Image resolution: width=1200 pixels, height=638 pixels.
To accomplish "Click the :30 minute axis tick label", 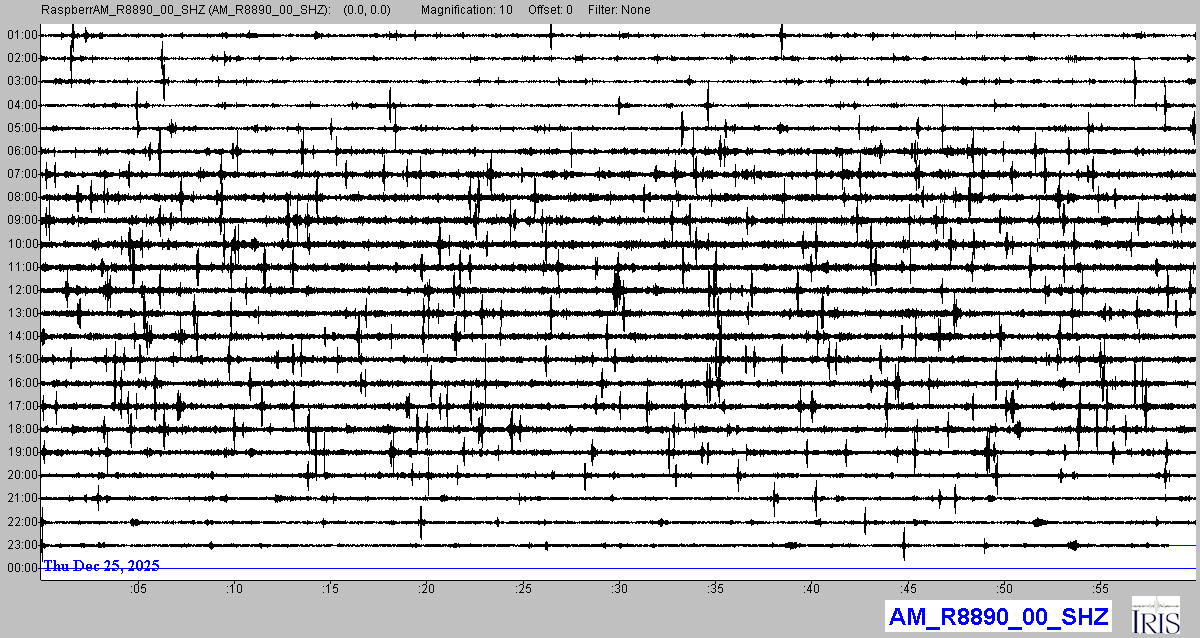I will click(x=620, y=588).
